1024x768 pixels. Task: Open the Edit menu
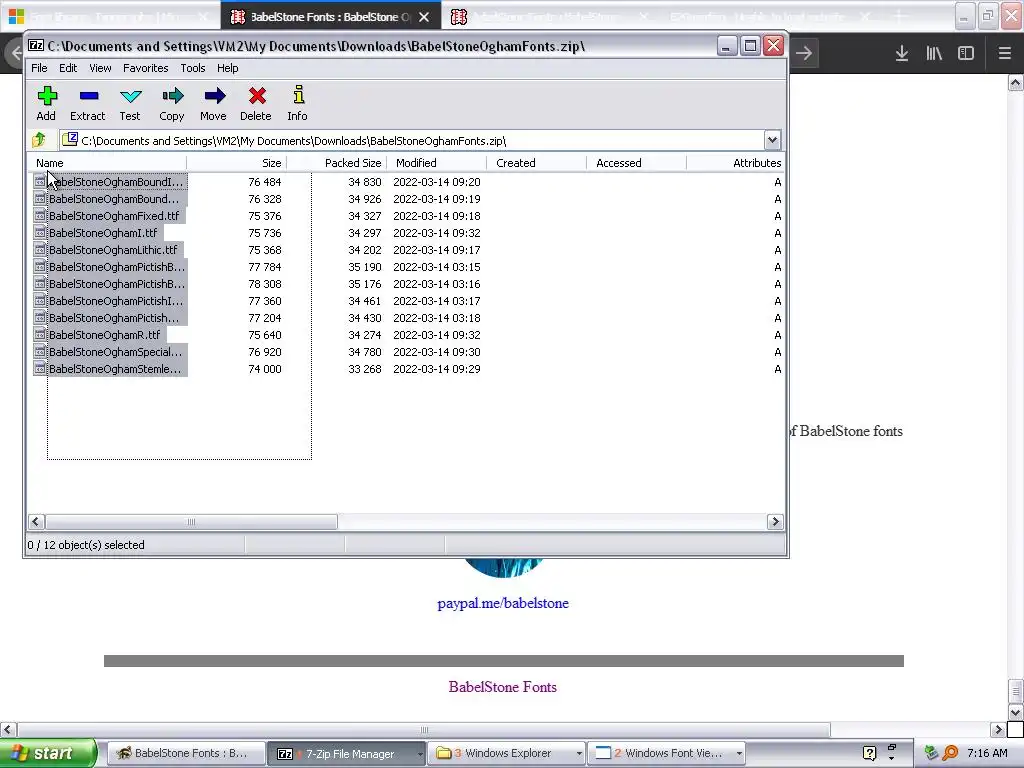68,68
